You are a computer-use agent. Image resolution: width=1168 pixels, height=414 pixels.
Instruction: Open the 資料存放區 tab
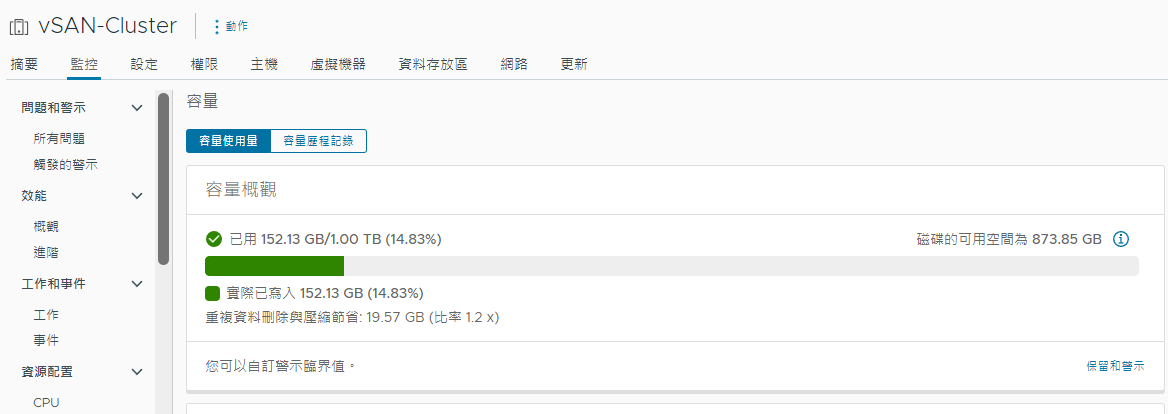(x=433, y=65)
